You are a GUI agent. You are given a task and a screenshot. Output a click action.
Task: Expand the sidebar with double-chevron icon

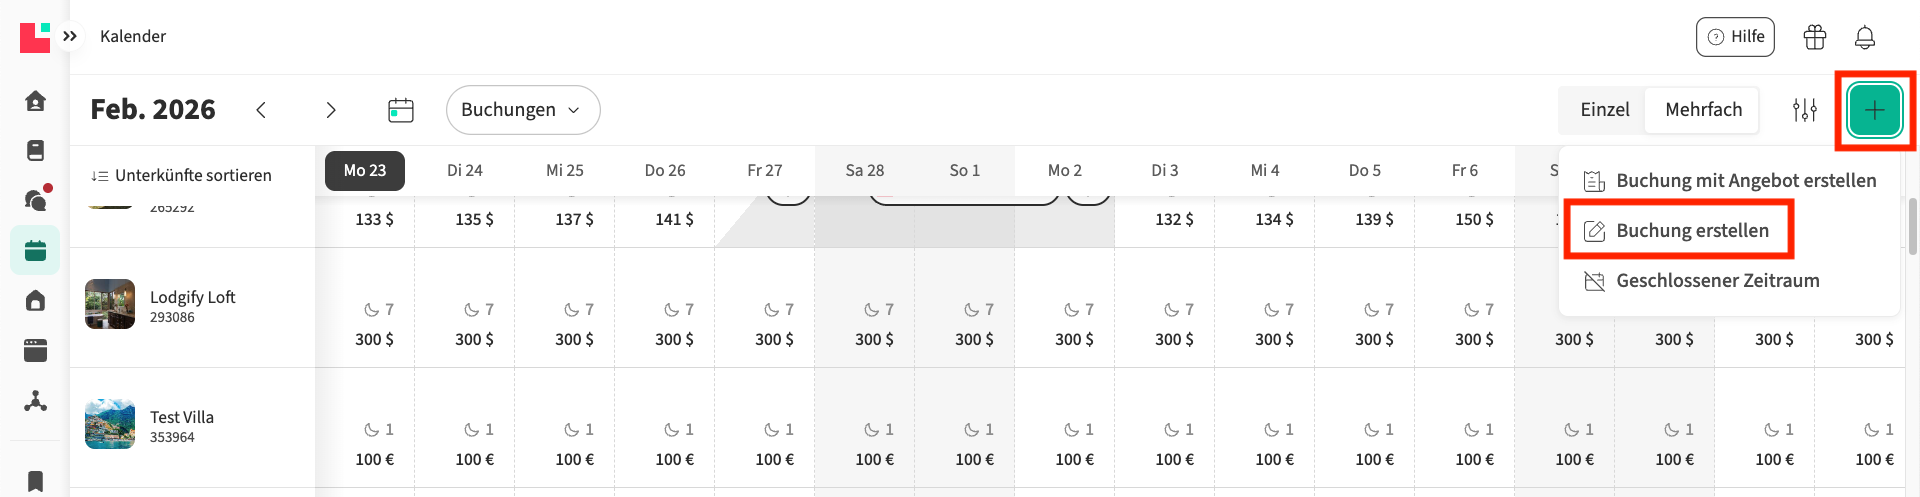[x=70, y=36]
